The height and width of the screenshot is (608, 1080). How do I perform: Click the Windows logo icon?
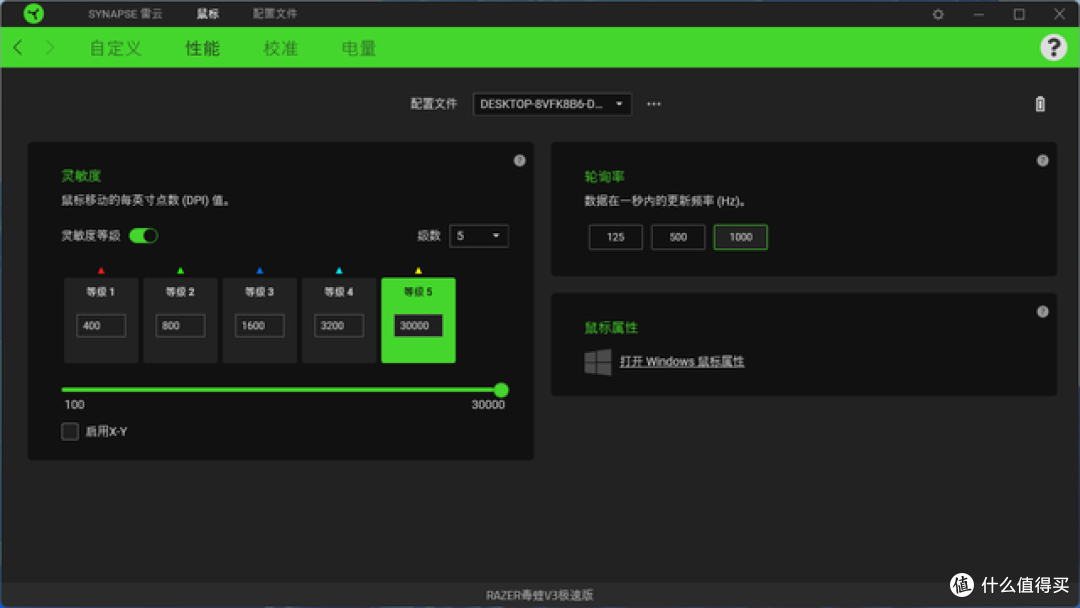tap(597, 361)
